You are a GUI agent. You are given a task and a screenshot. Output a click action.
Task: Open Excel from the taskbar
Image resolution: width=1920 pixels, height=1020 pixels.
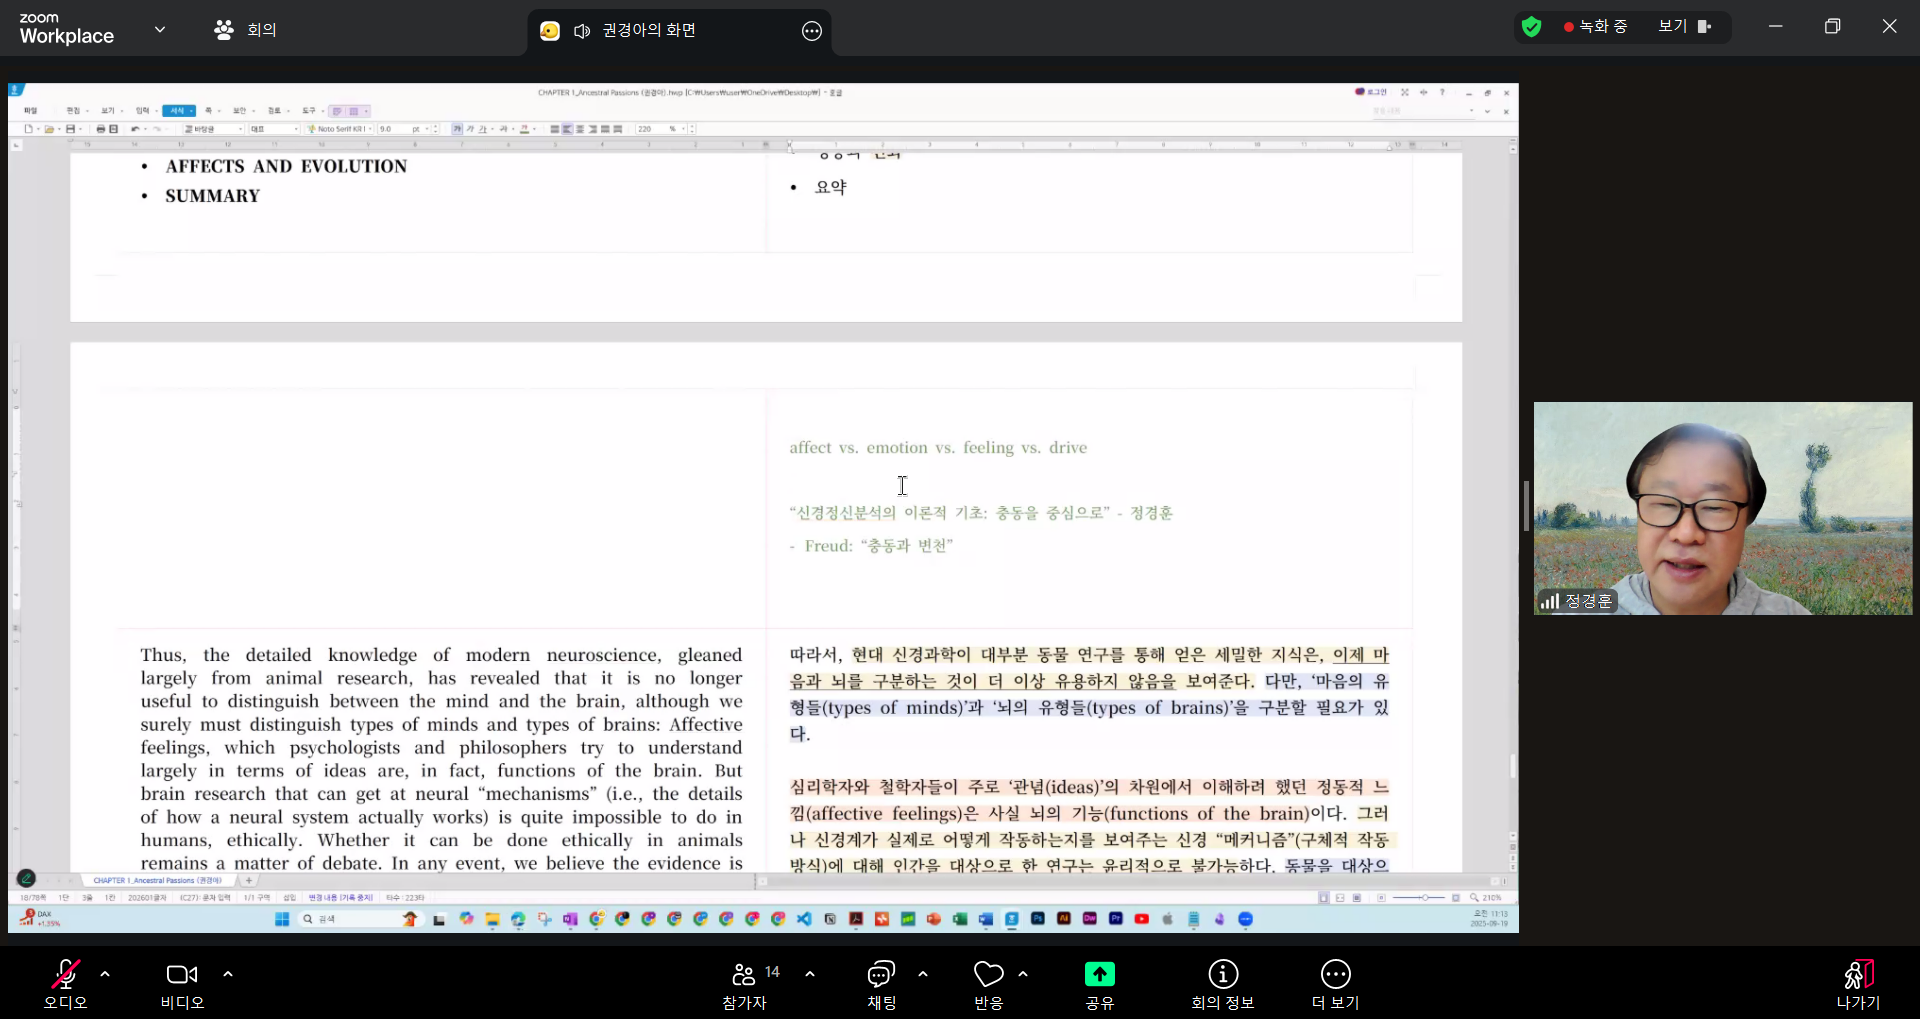pos(960,919)
